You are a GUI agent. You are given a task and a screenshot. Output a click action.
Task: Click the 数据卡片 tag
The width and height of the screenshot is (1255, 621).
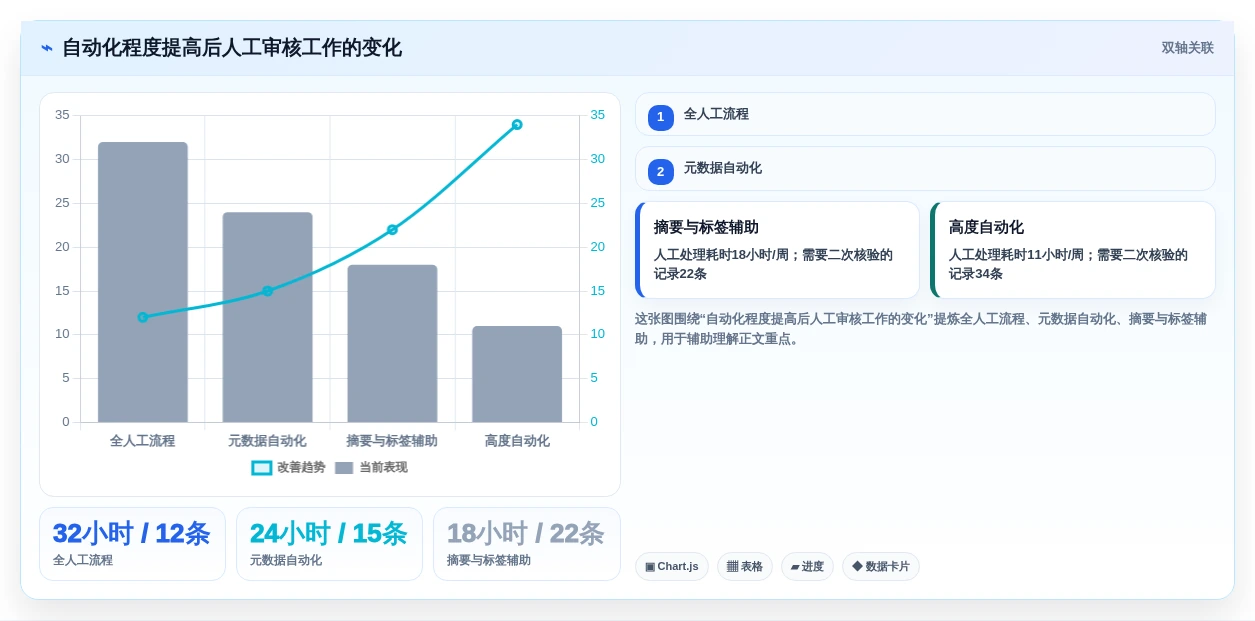point(881,567)
